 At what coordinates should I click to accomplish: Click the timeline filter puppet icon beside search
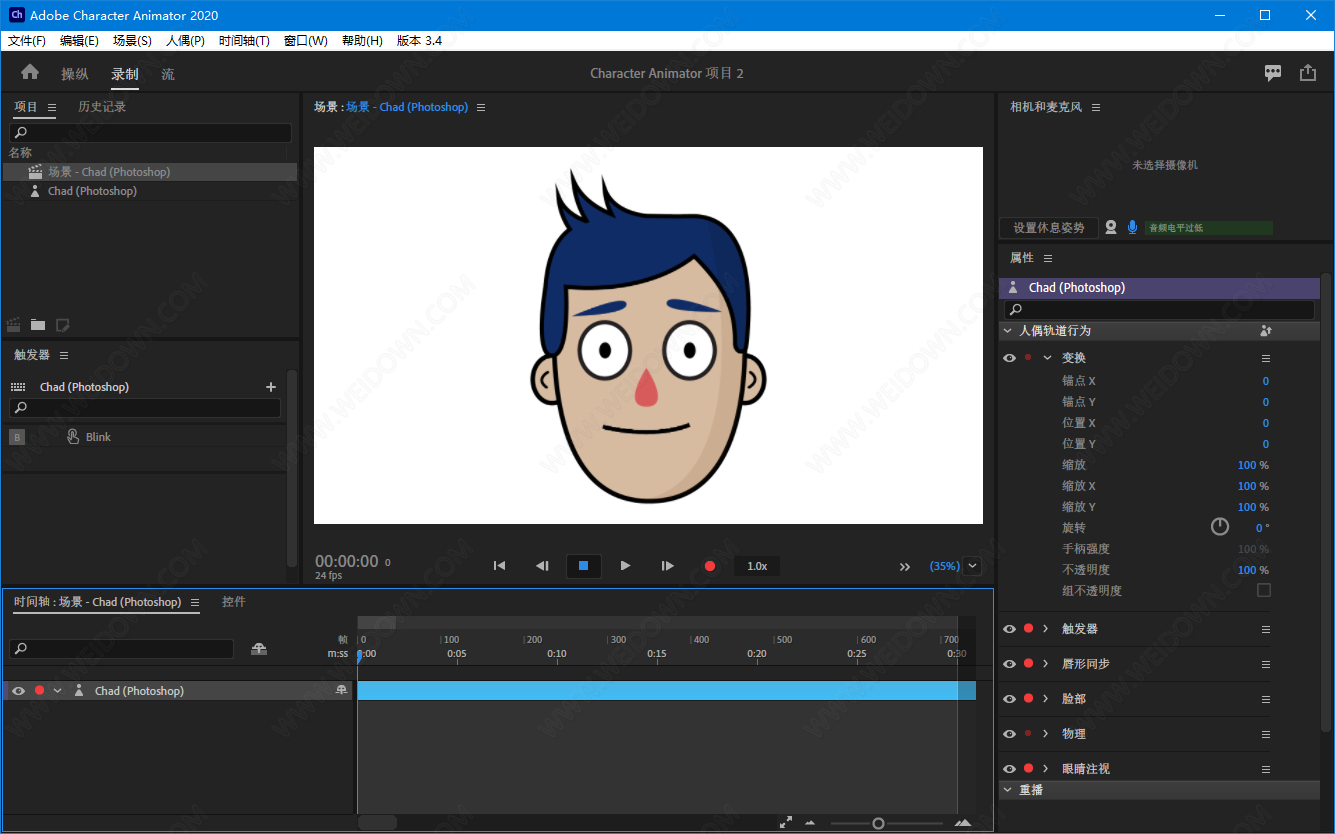click(259, 649)
